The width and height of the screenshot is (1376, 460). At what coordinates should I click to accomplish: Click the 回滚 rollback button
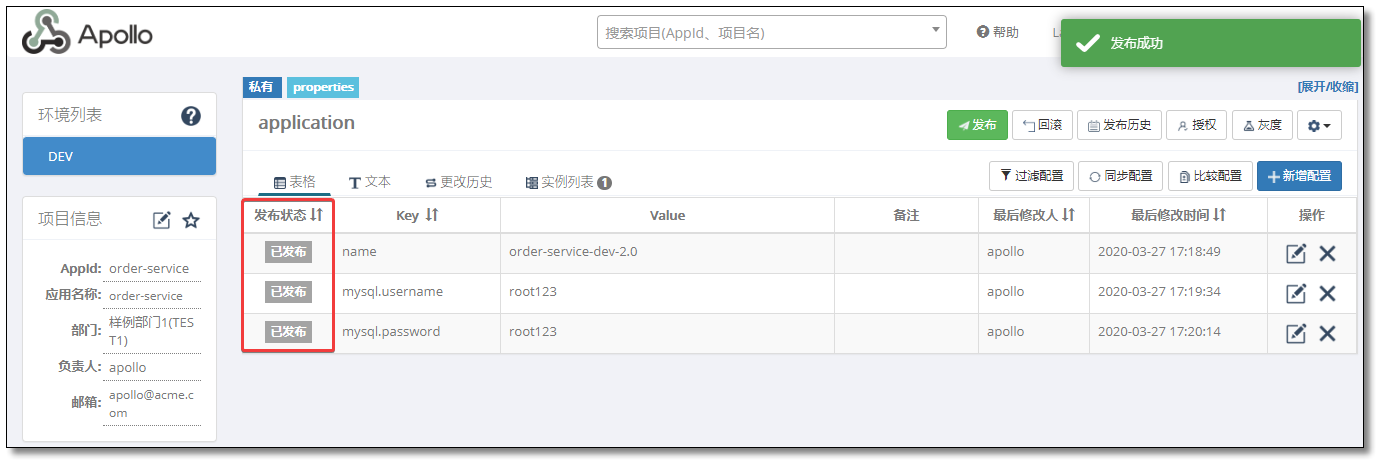pos(1042,125)
